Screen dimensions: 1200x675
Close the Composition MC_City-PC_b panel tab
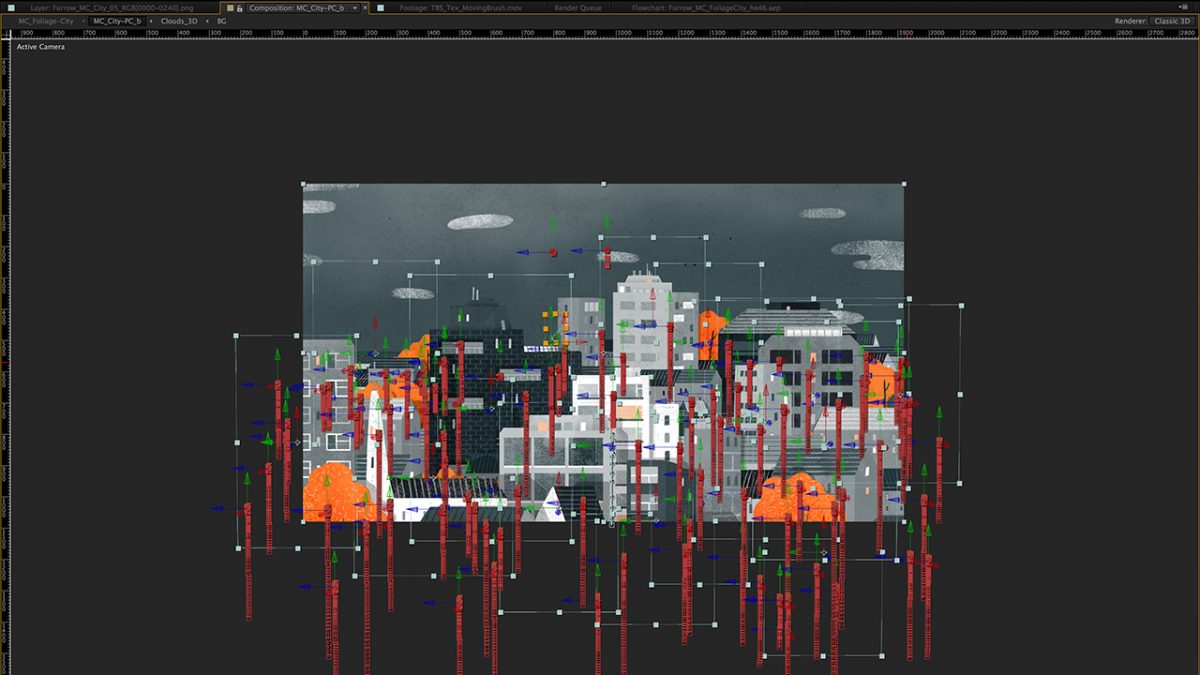(366, 8)
